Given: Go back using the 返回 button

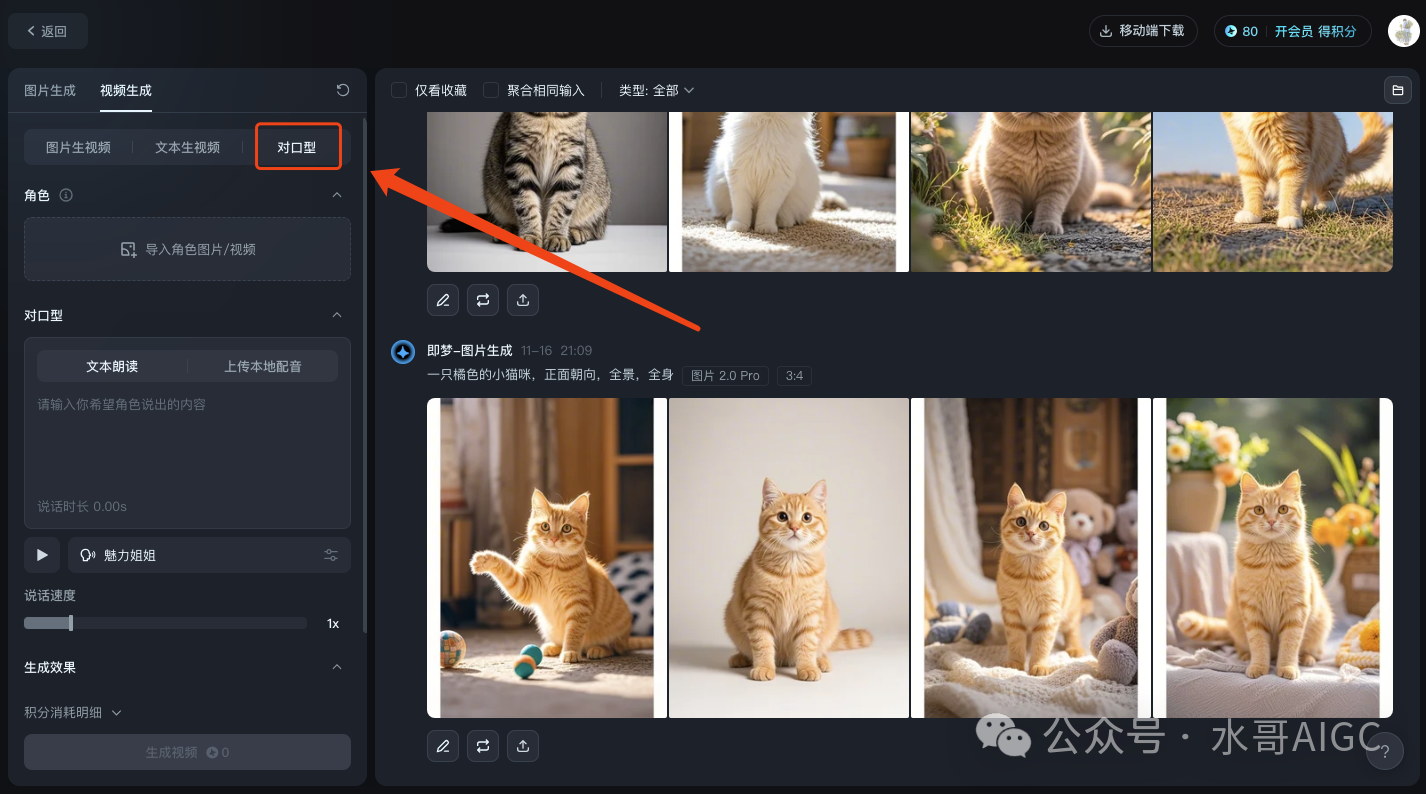Looking at the screenshot, I should click(47, 31).
